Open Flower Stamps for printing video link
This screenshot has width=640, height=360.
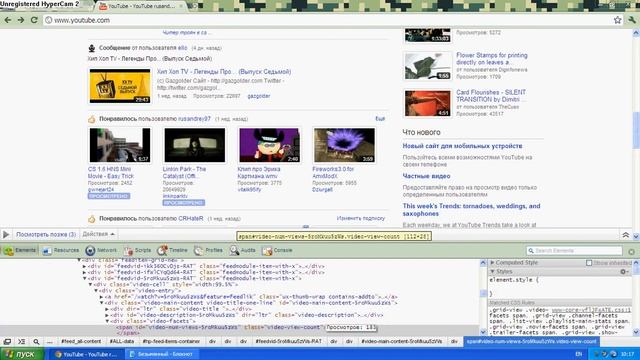pos(491,58)
